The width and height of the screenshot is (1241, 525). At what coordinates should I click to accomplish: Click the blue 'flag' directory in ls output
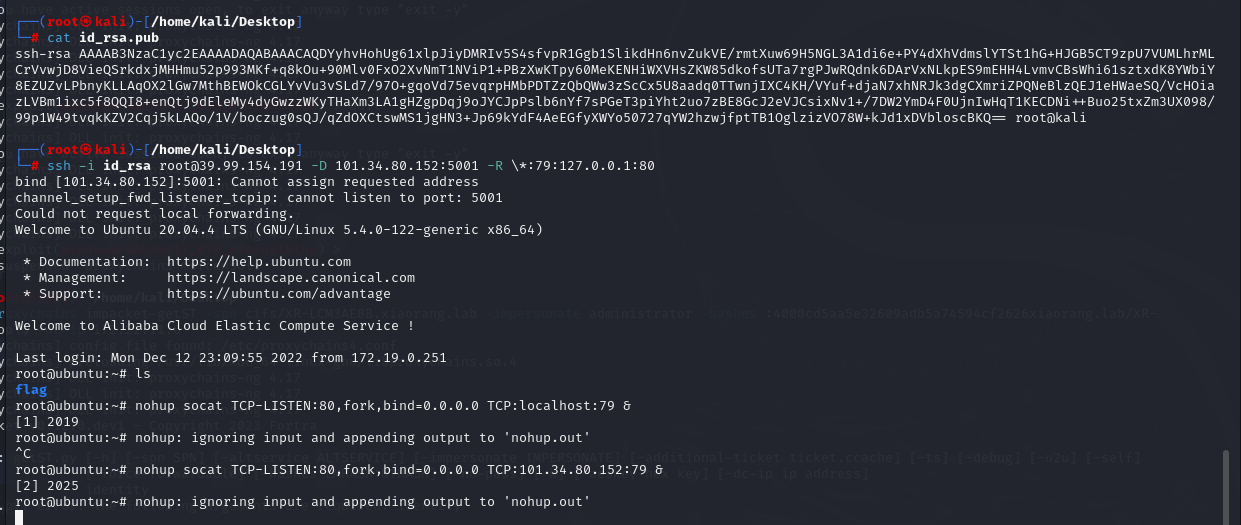pyautogui.click(x=31, y=390)
